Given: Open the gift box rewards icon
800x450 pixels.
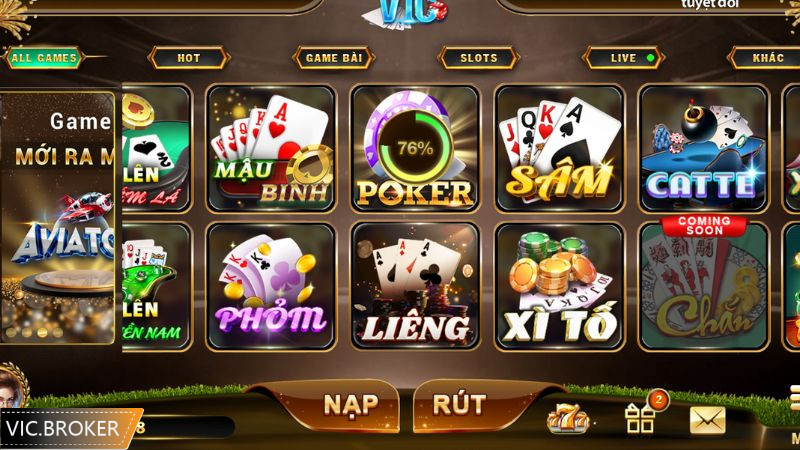Looking at the screenshot, I should coord(641,418).
